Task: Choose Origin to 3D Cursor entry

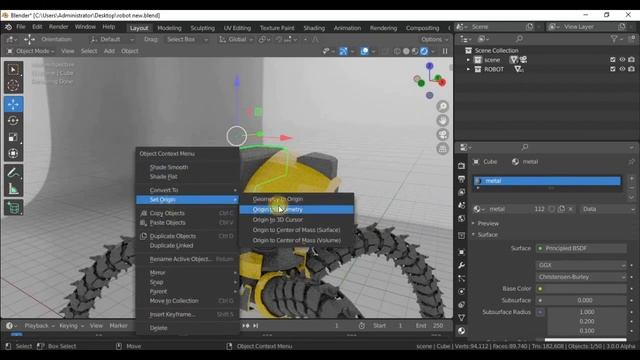Action: click(296, 220)
